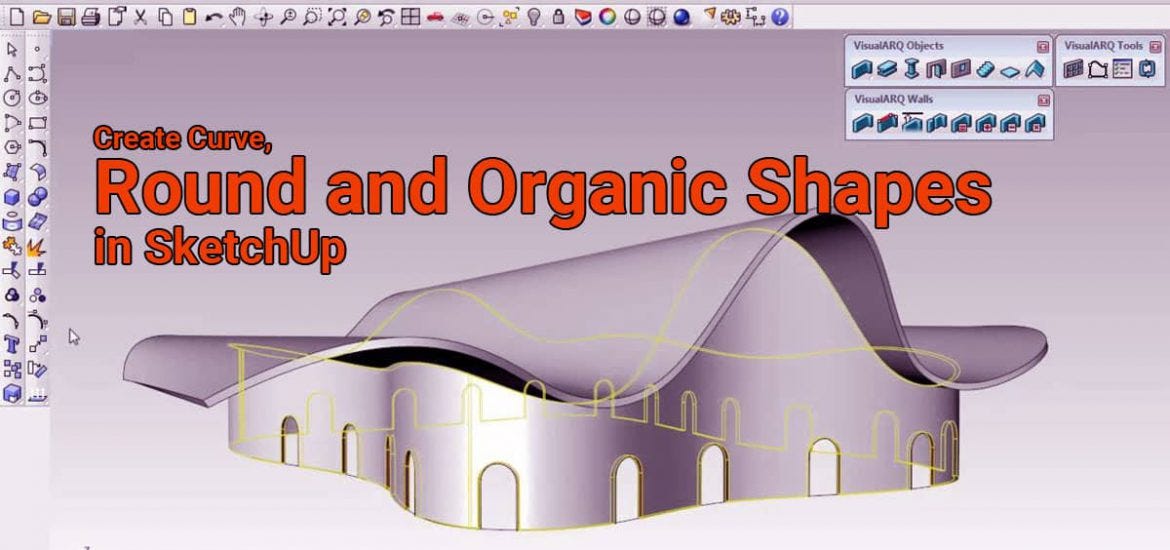Pick the Select arrow tool in left toolbar
The width and height of the screenshot is (1170, 550).
pos(12,49)
